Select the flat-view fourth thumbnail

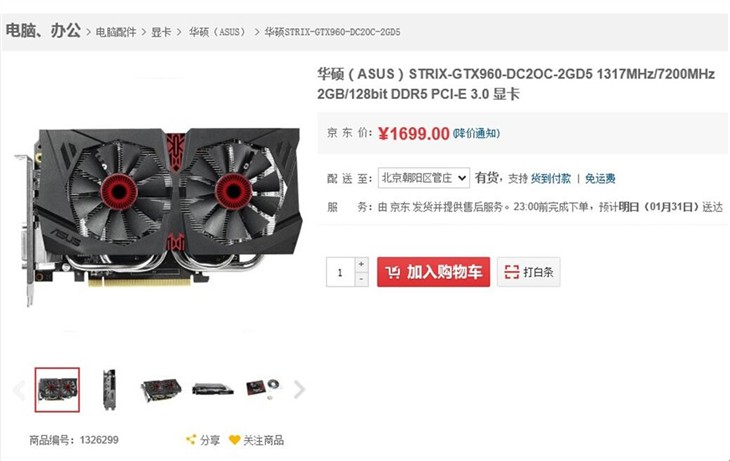click(x=213, y=389)
